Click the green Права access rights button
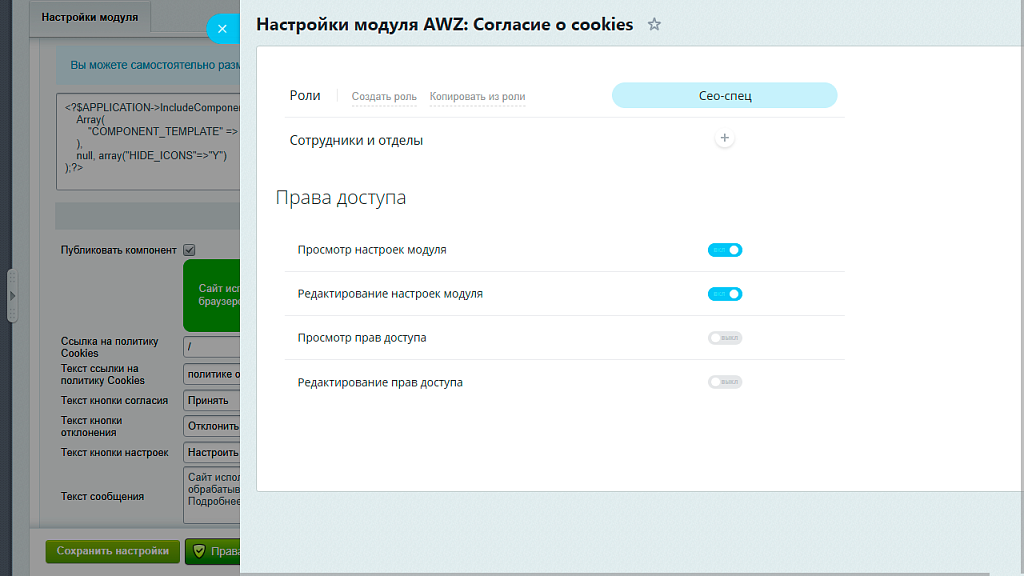1024x576 pixels. tap(215, 551)
